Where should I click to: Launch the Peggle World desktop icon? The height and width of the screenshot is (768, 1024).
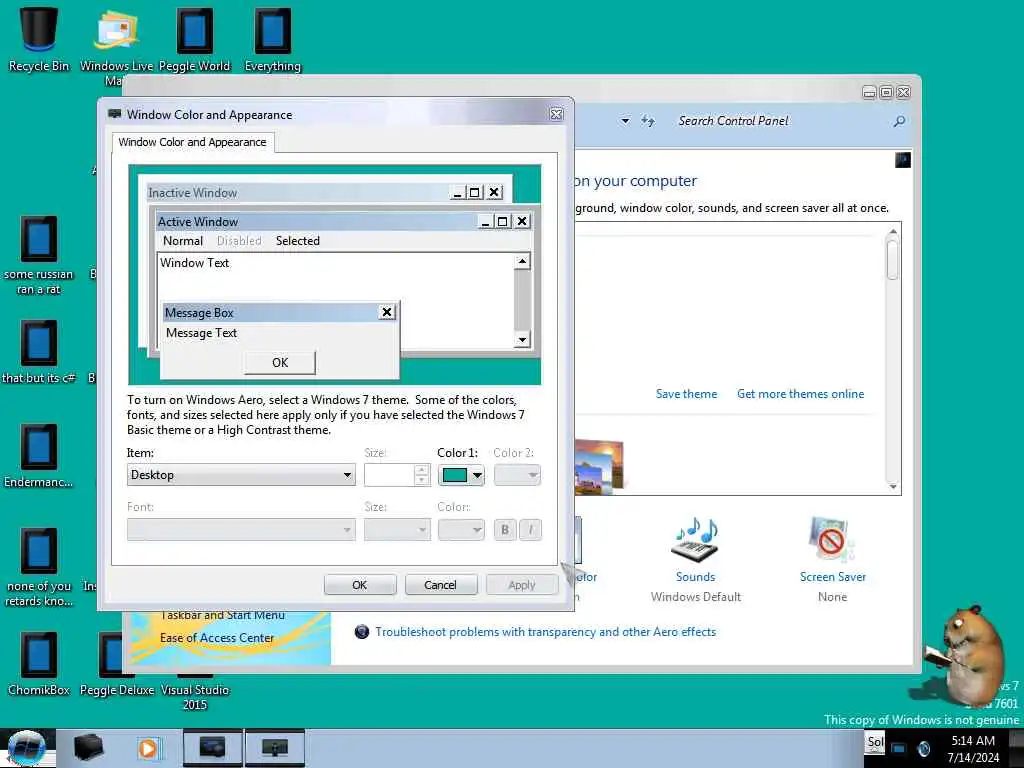point(195,40)
